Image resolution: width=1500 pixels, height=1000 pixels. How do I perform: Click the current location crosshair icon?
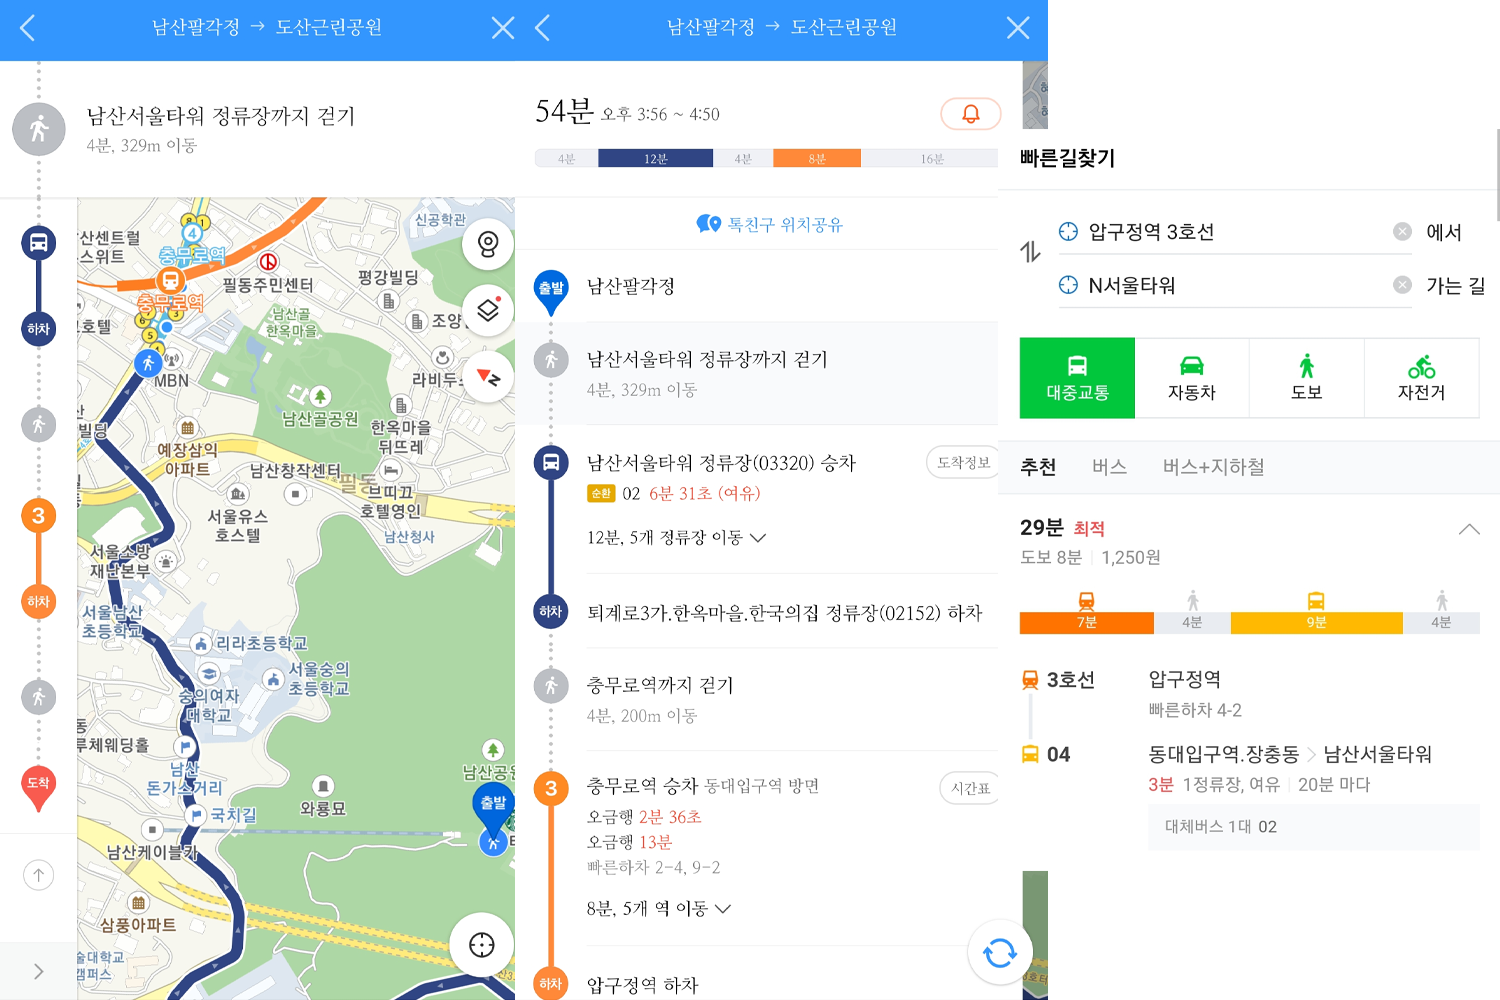[481, 944]
